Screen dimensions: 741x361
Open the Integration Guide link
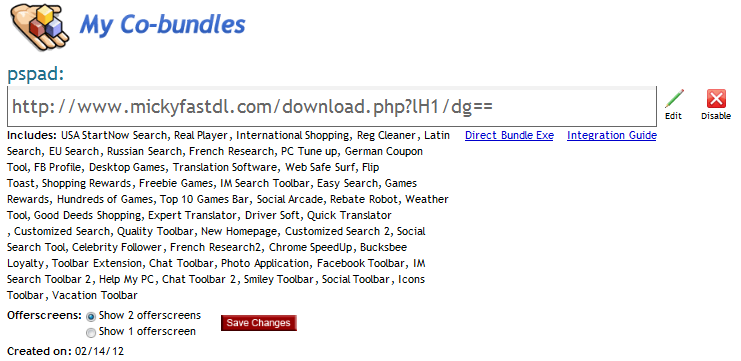tap(612, 135)
